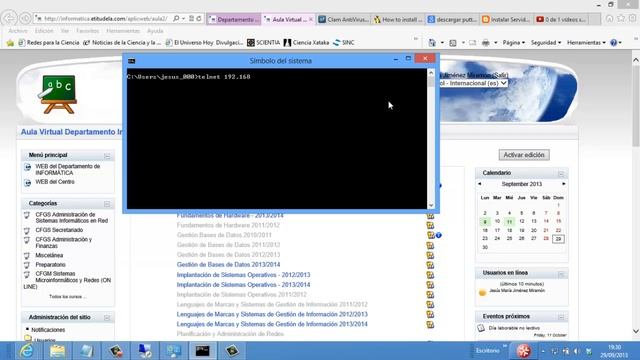Collapse the Eventos próximos block

[x=561, y=317]
